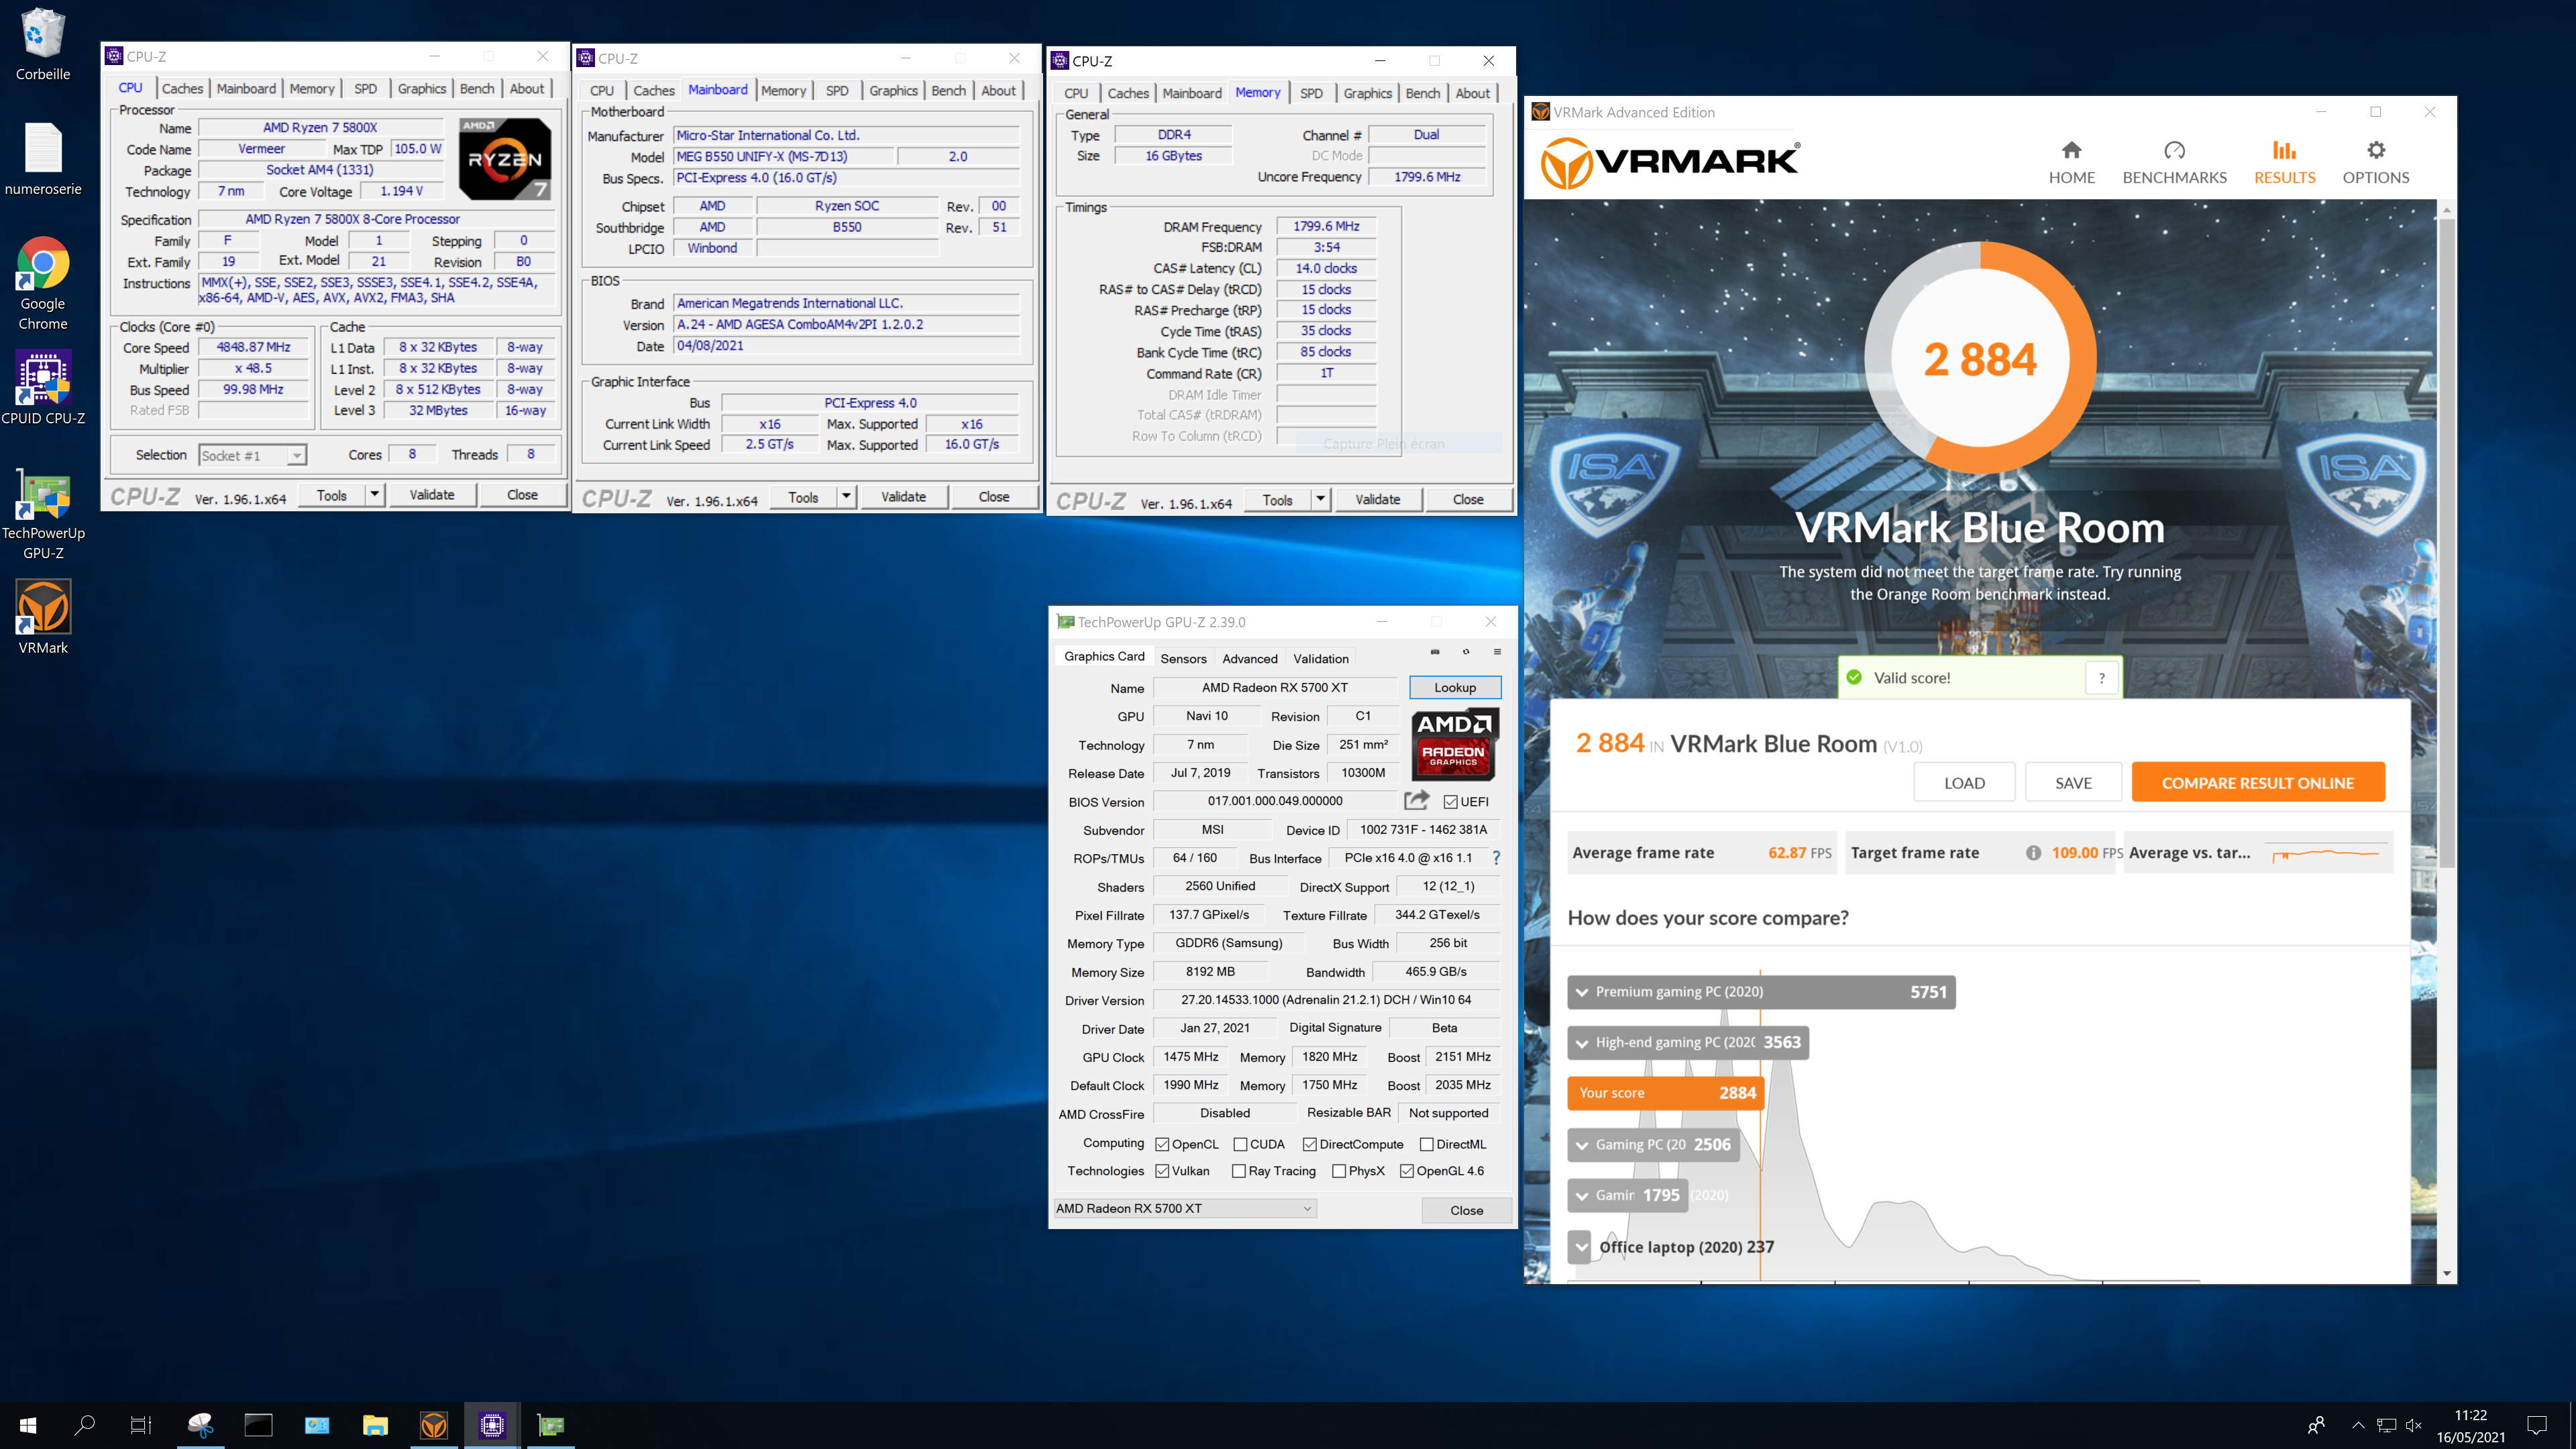Open Validation tab in GPU-Z
This screenshot has height=1449, width=2576.
point(1320,658)
